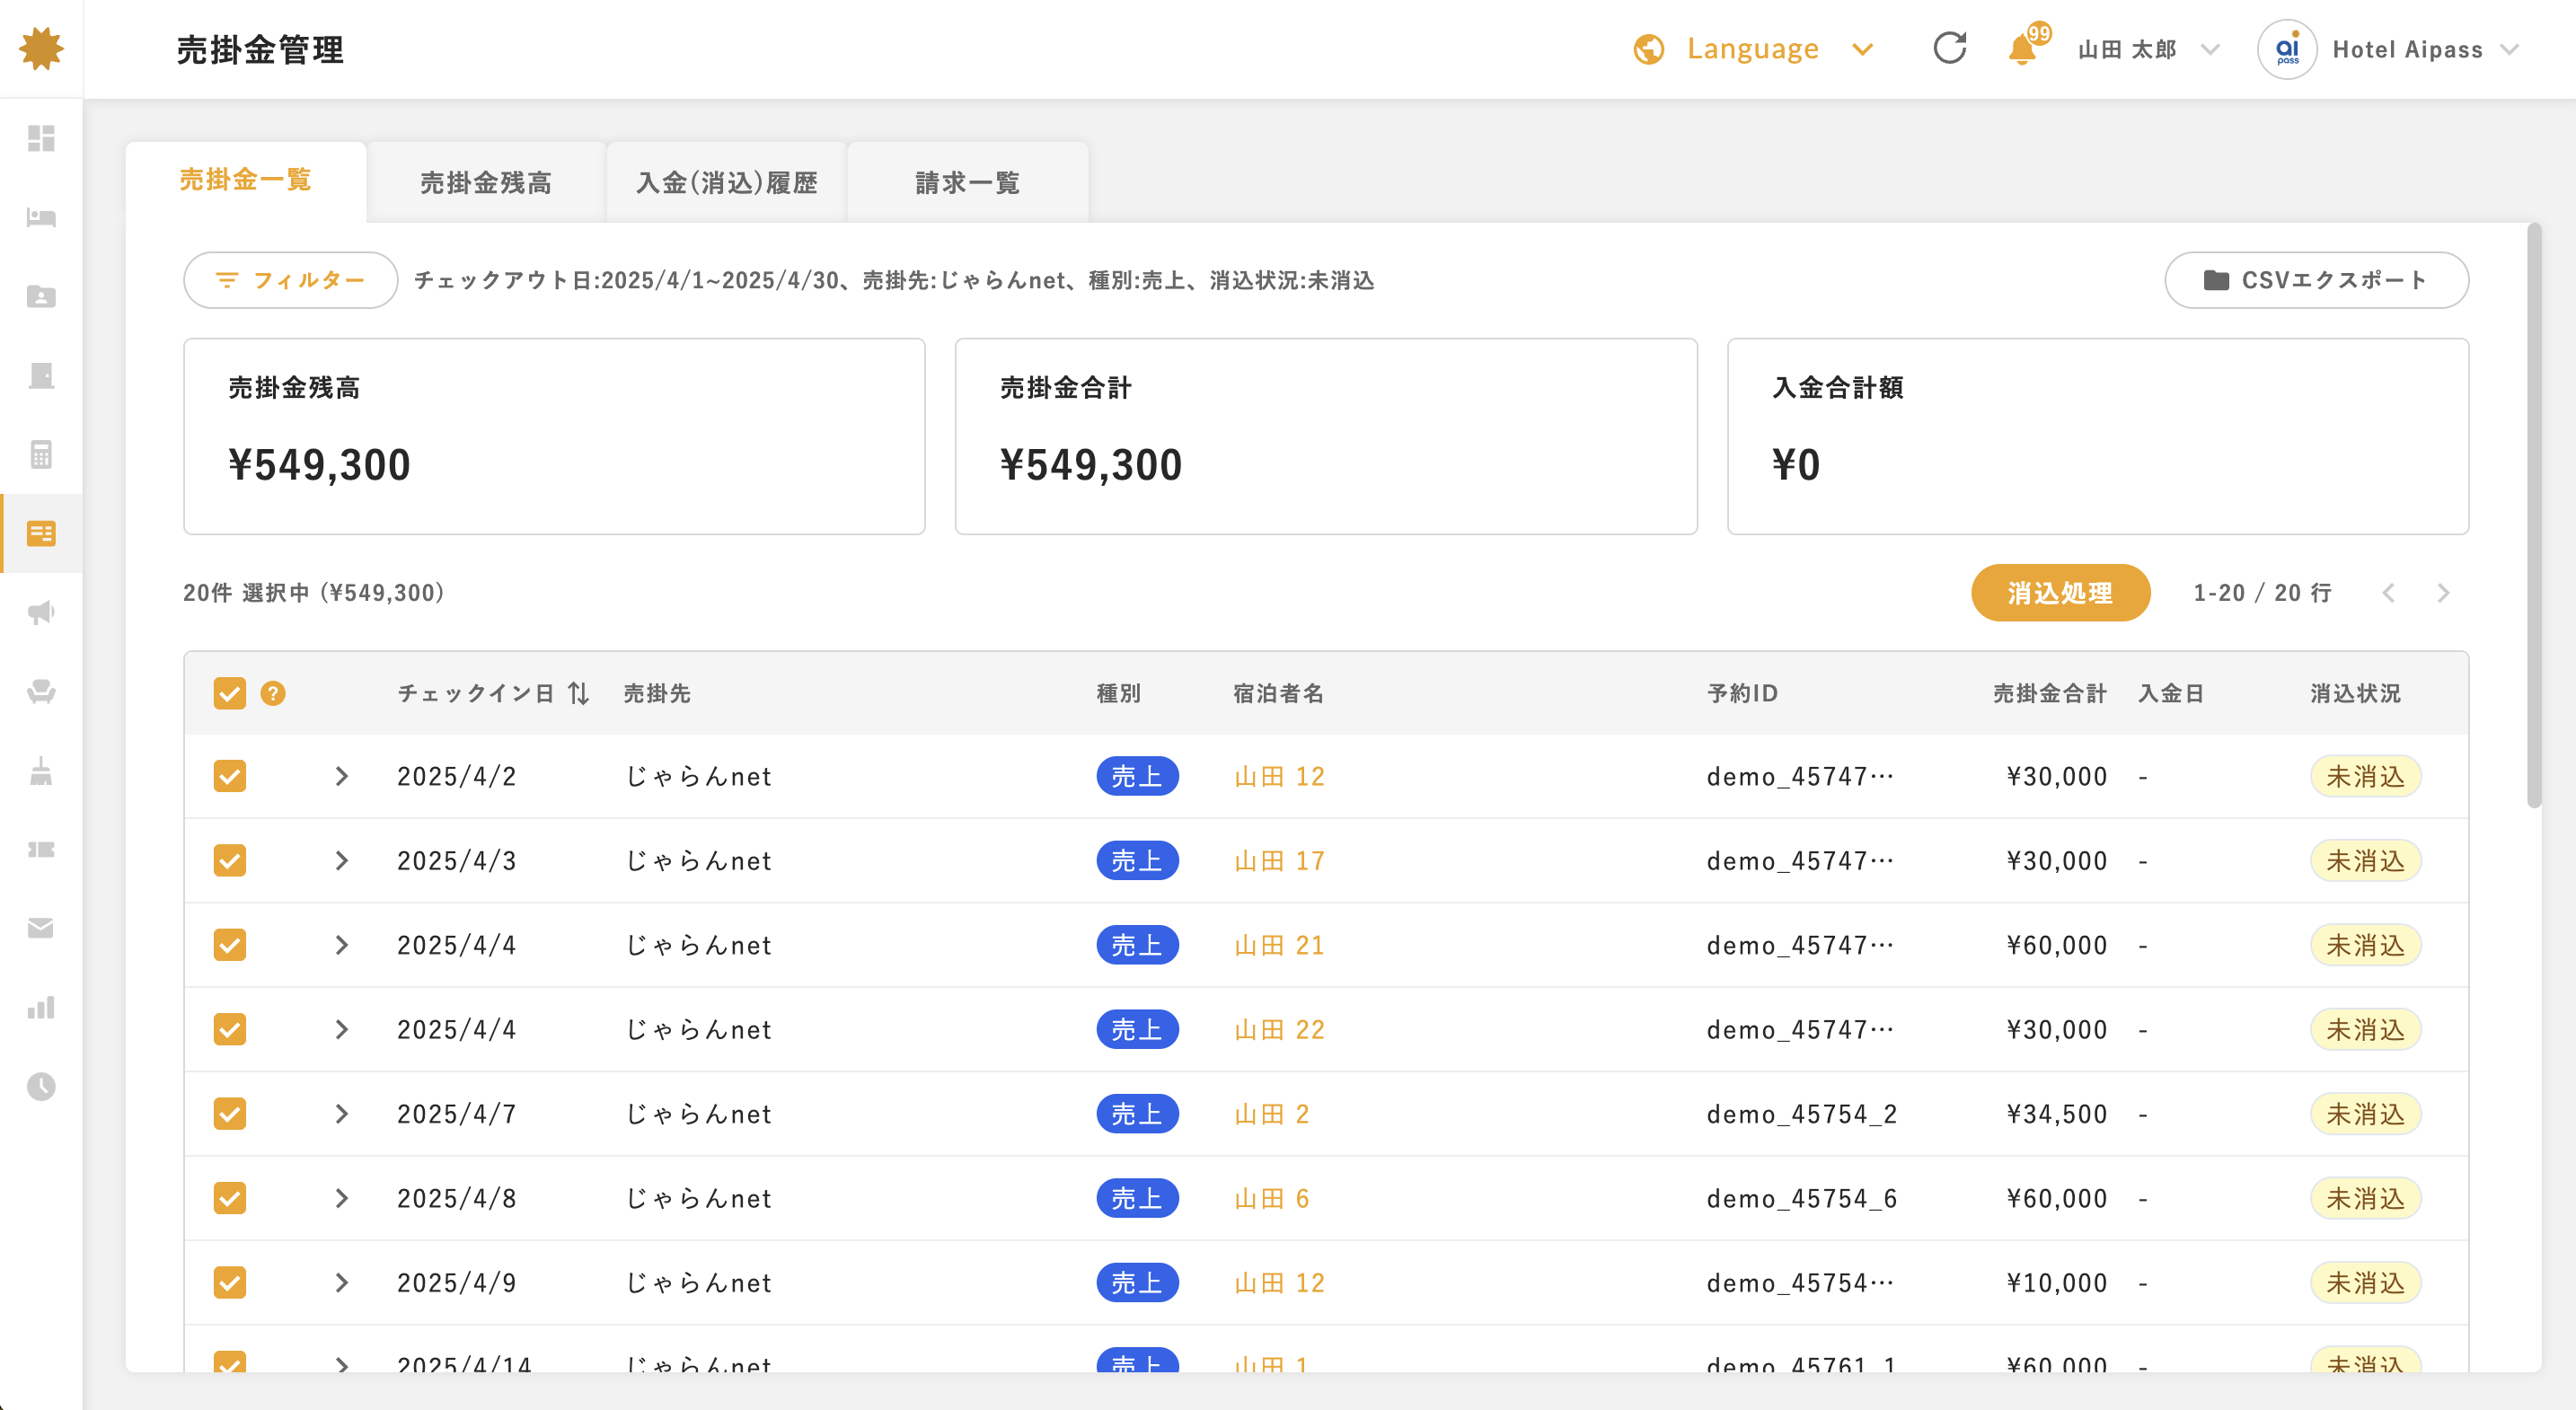Image resolution: width=2576 pixels, height=1410 pixels.
Task: Click the 売掛金残高 ¥549,300 summary card
Action: [x=554, y=436]
